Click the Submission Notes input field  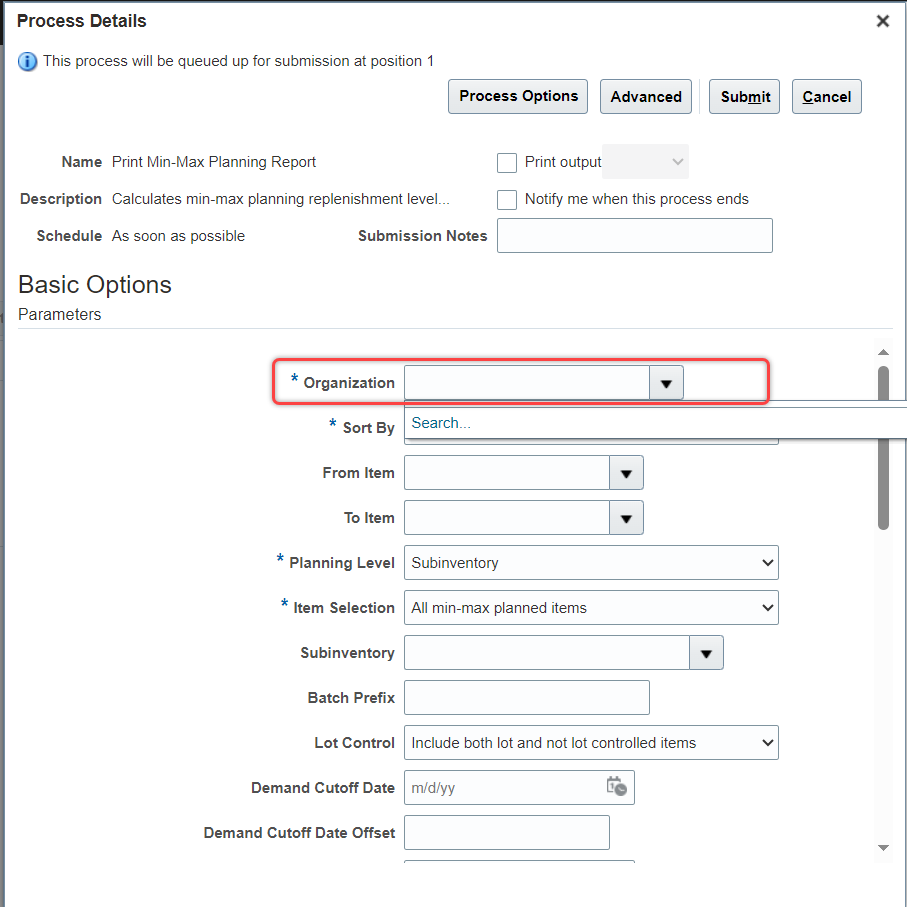[x=634, y=235]
